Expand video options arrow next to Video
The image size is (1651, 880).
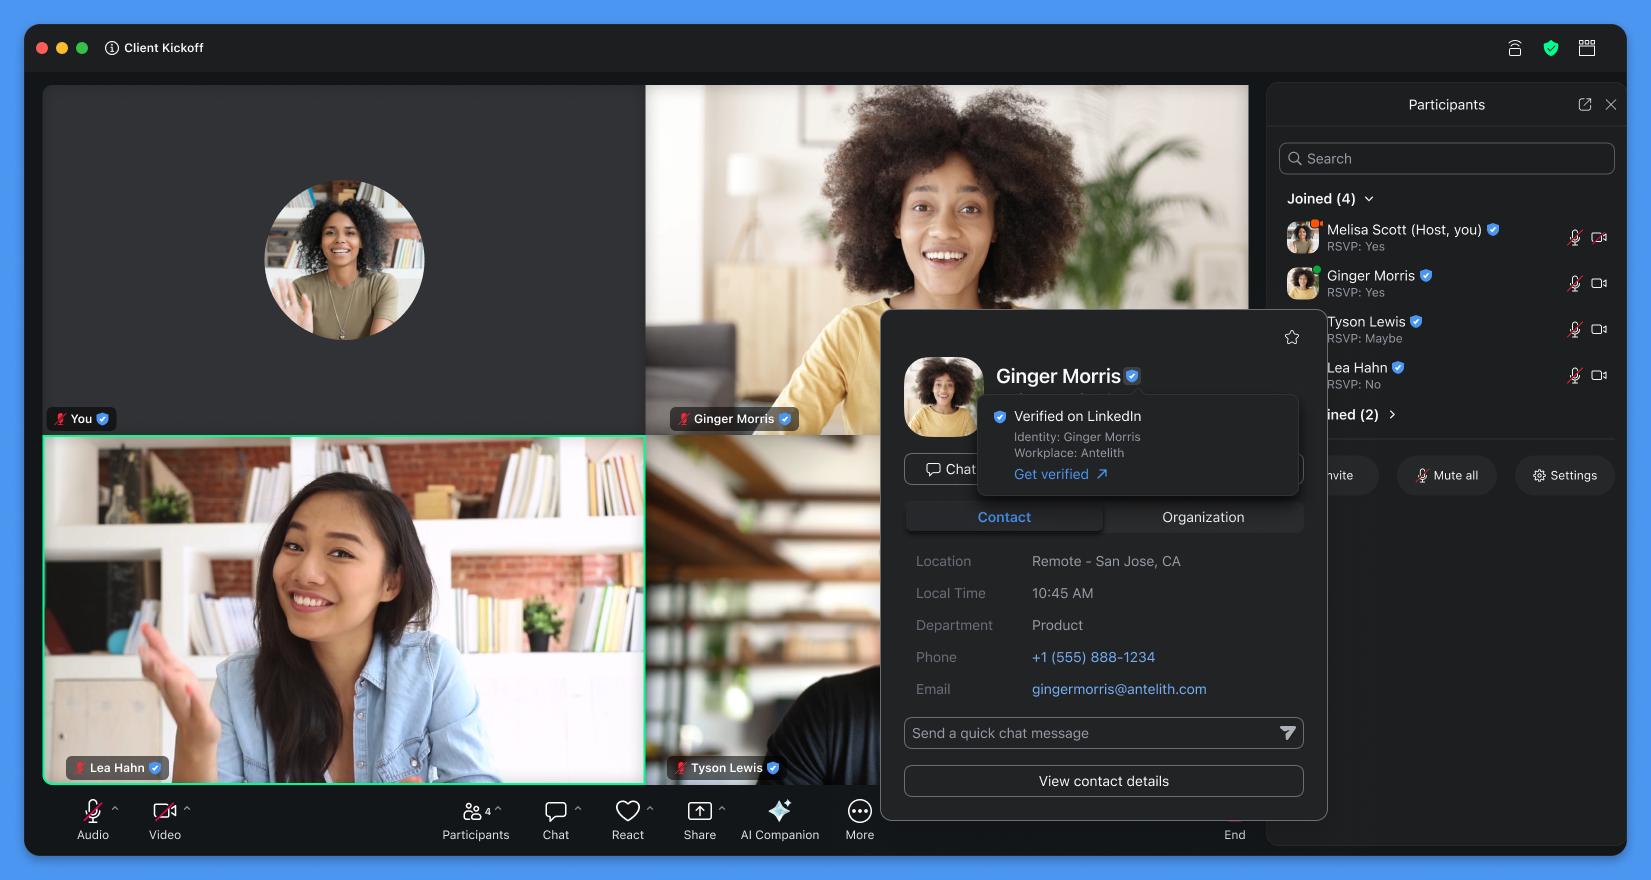pos(187,808)
